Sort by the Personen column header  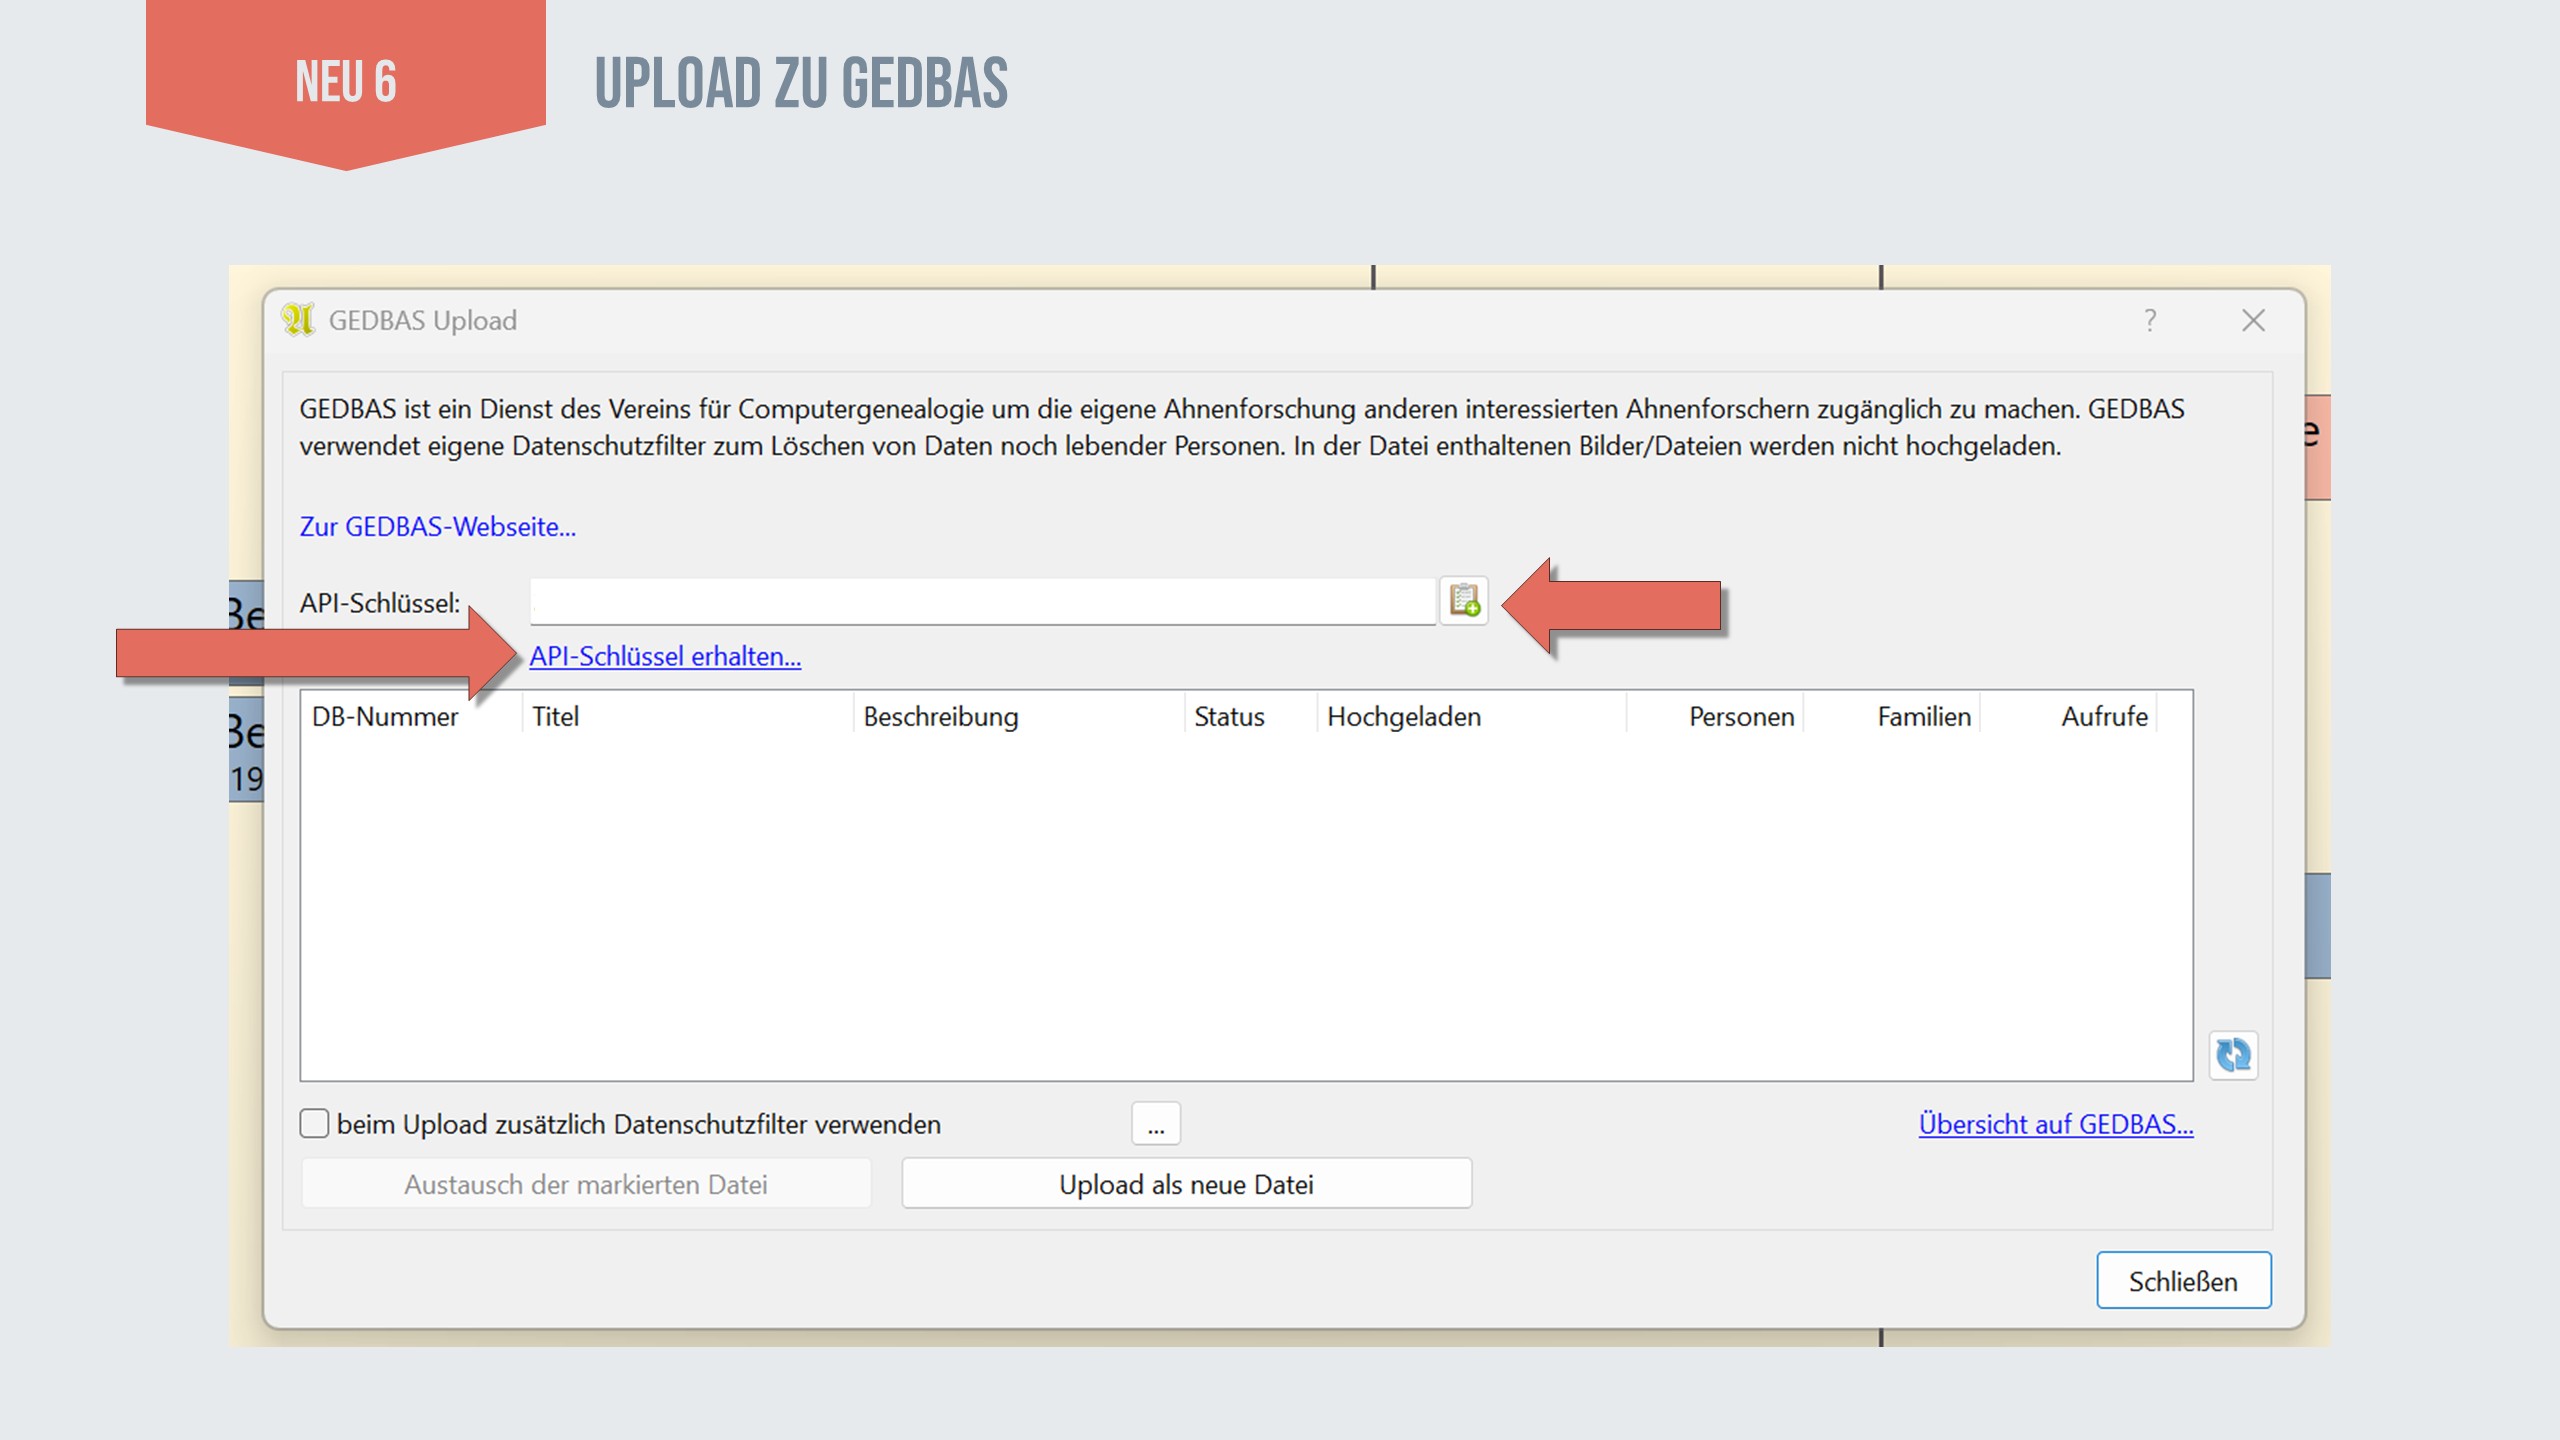(x=1740, y=717)
